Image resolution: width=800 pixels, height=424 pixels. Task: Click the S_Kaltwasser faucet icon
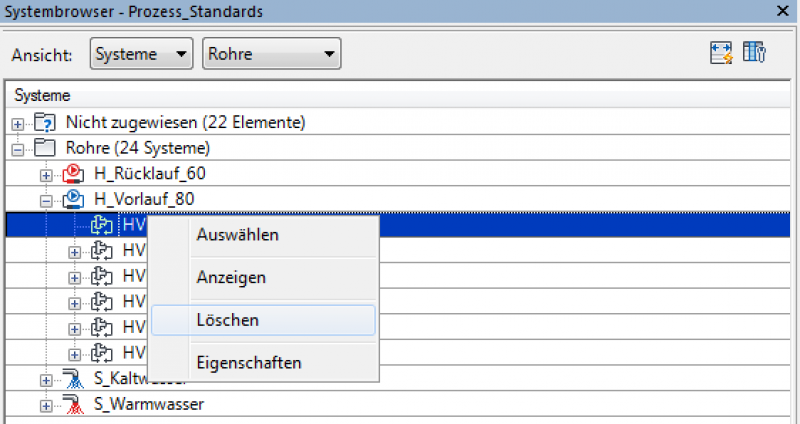point(72,379)
